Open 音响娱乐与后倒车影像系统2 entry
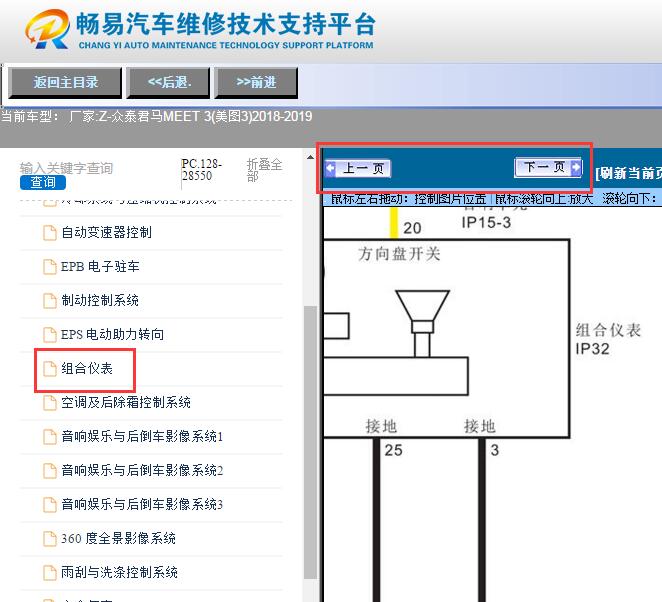This screenshot has width=662, height=602. tap(142, 471)
